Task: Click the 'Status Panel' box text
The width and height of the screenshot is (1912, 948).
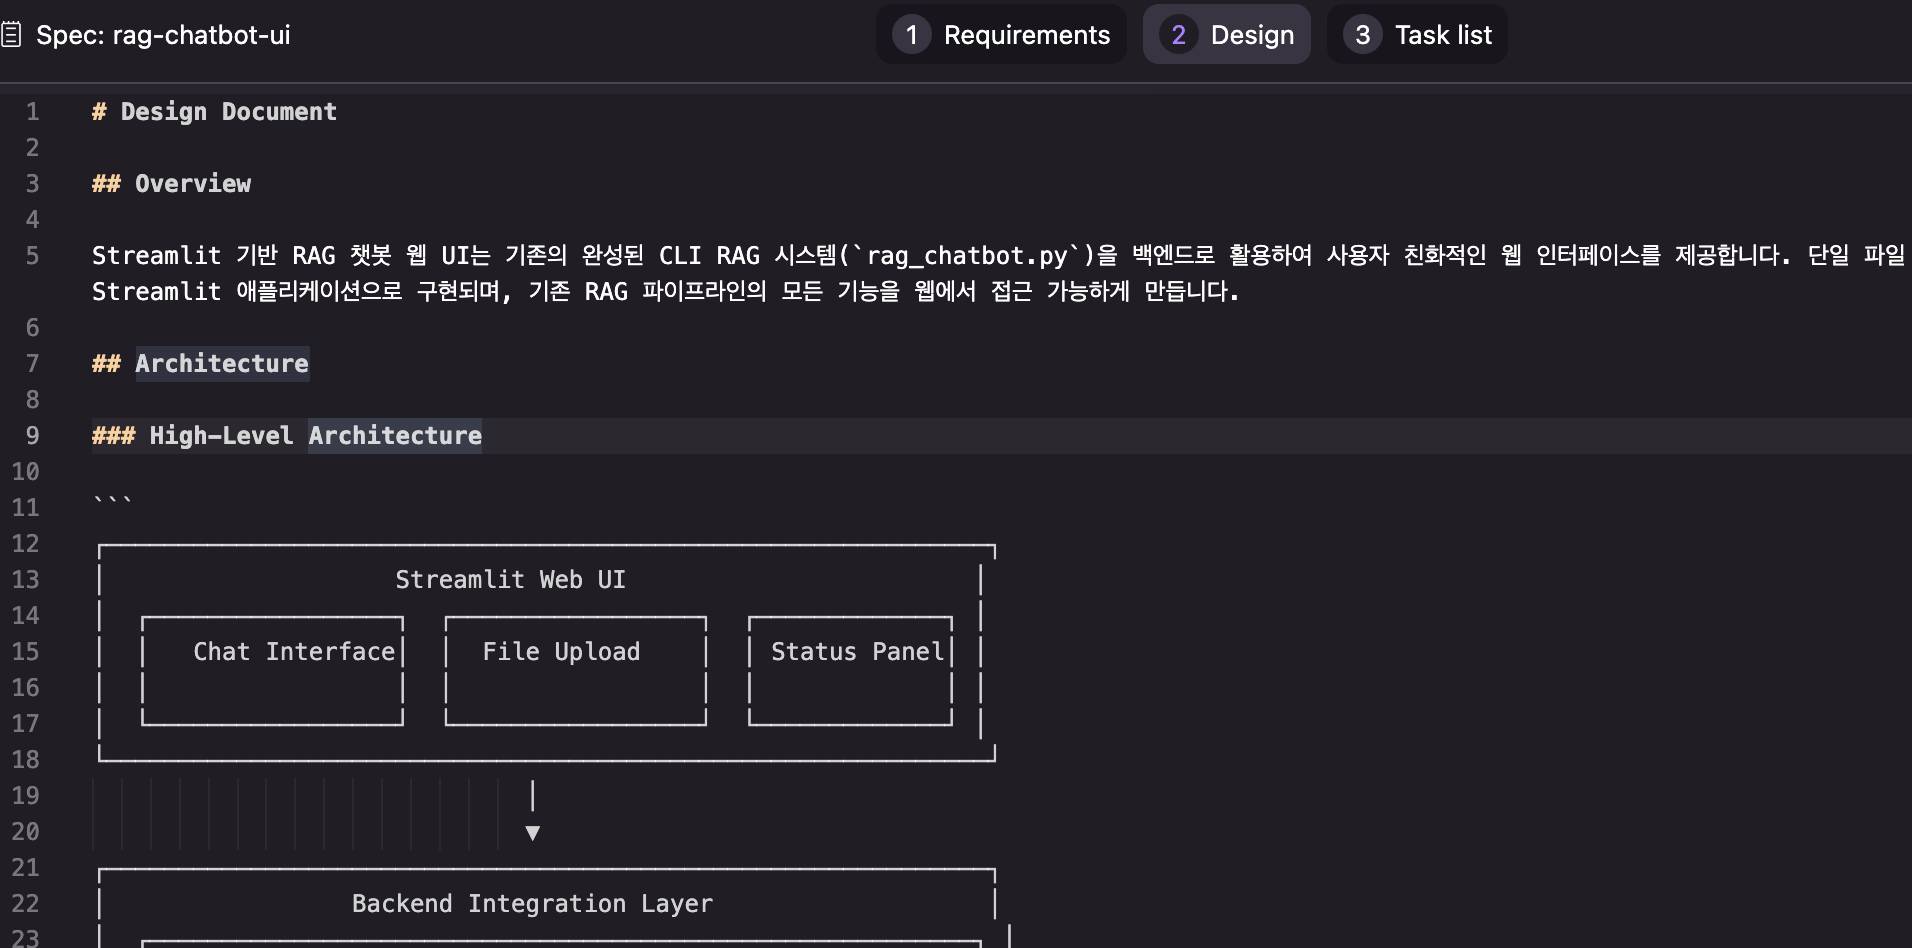Action: tap(857, 652)
